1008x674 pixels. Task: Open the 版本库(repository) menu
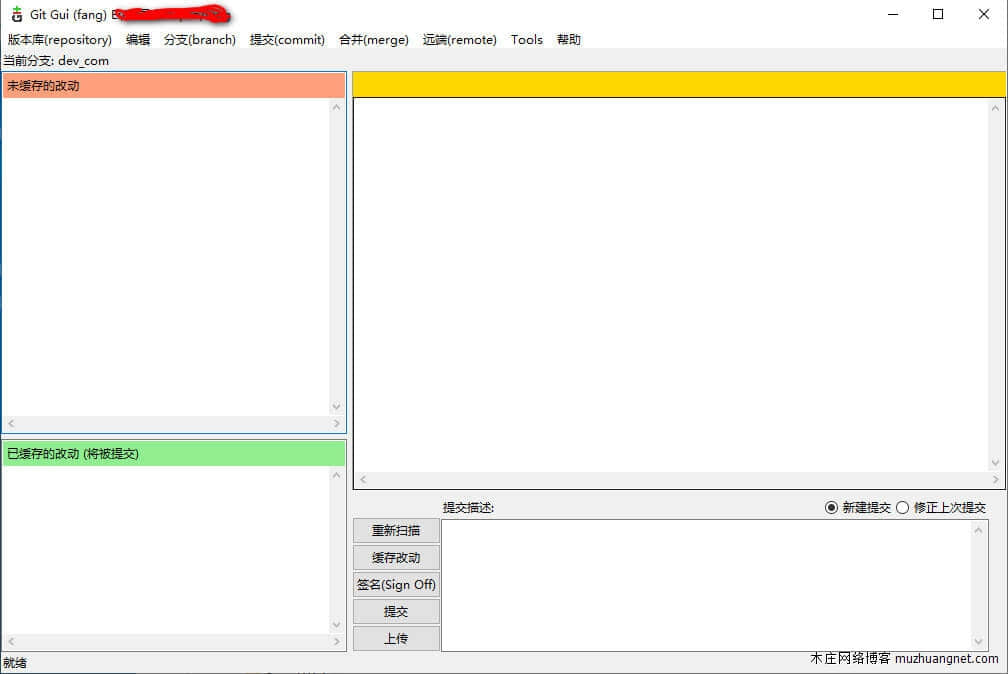60,40
